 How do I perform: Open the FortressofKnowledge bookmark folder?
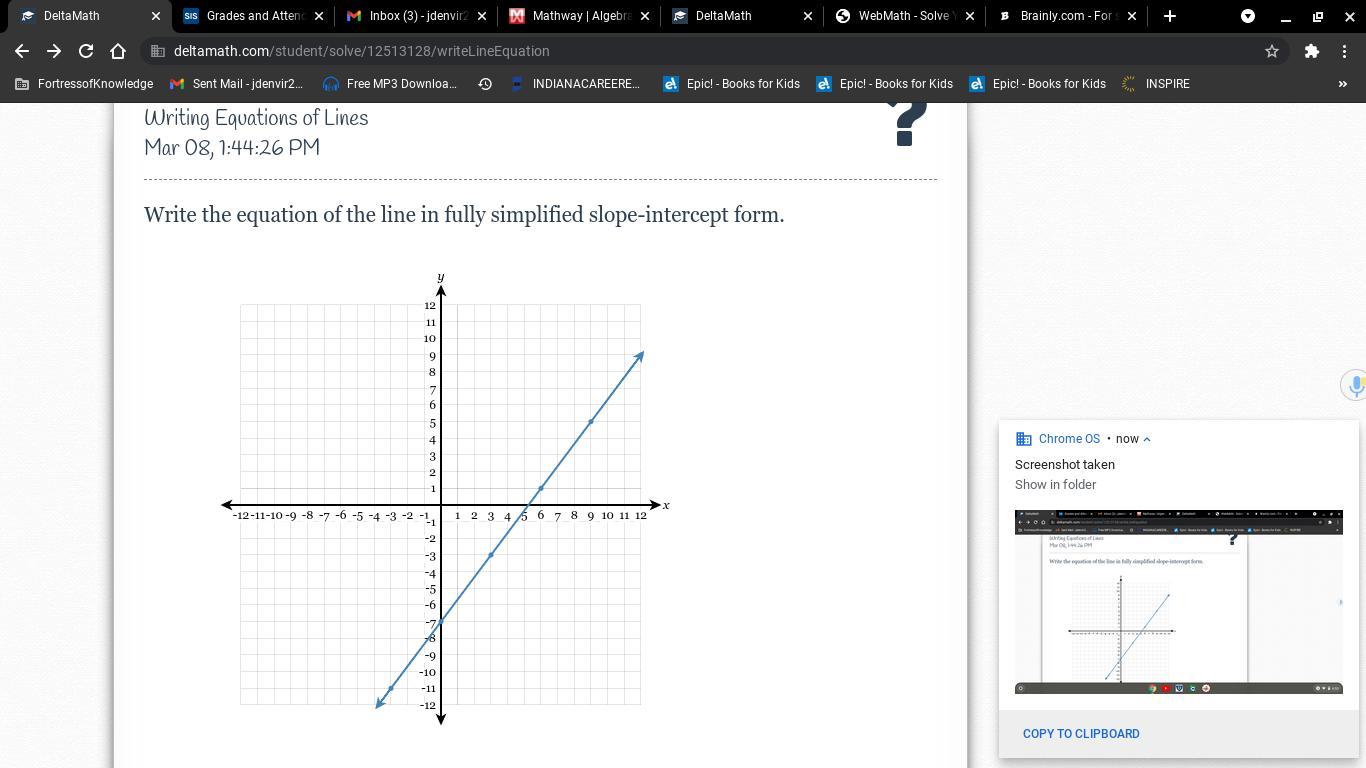tap(84, 84)
